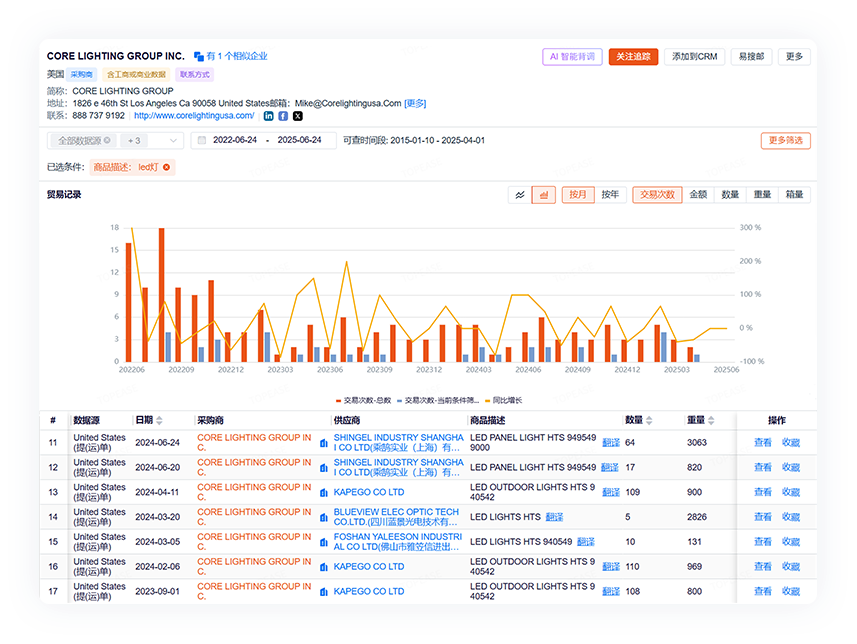
Task: Click chart icon beside BLUEVIEW ELEC OPTIC TECH
Action: (x=324, y=517)
